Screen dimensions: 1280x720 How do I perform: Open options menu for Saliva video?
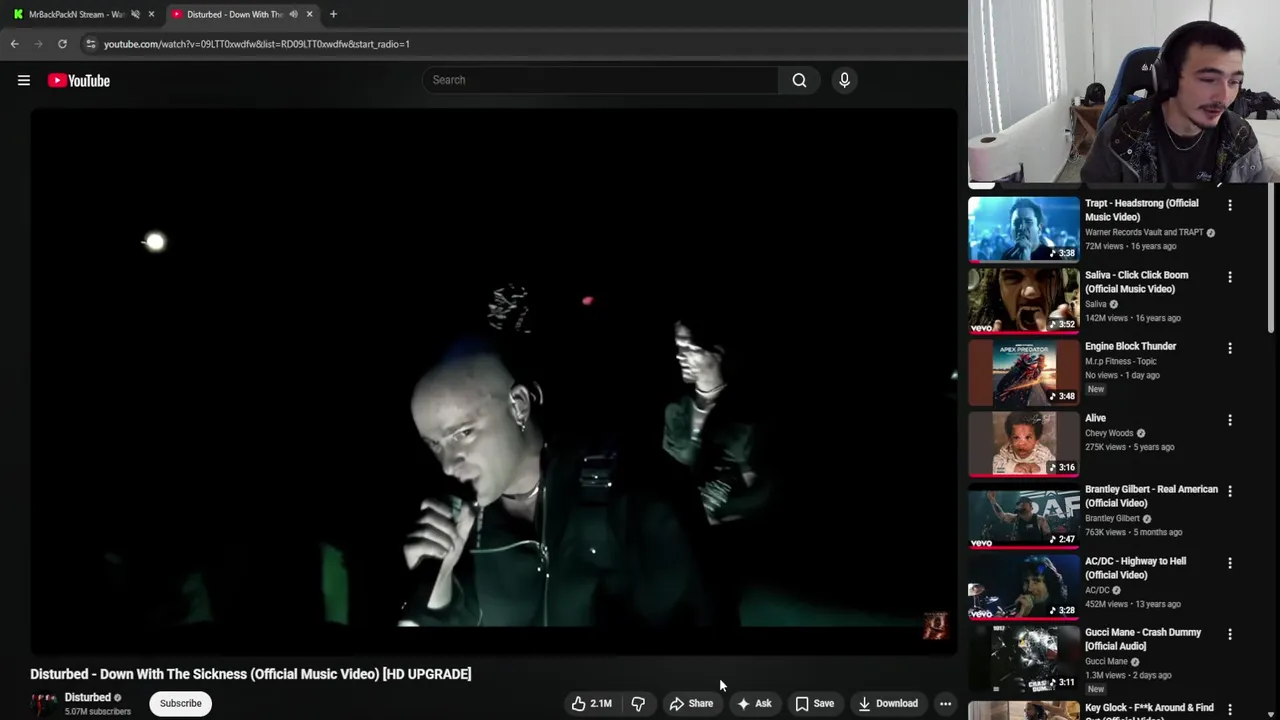coord(1230,277)
